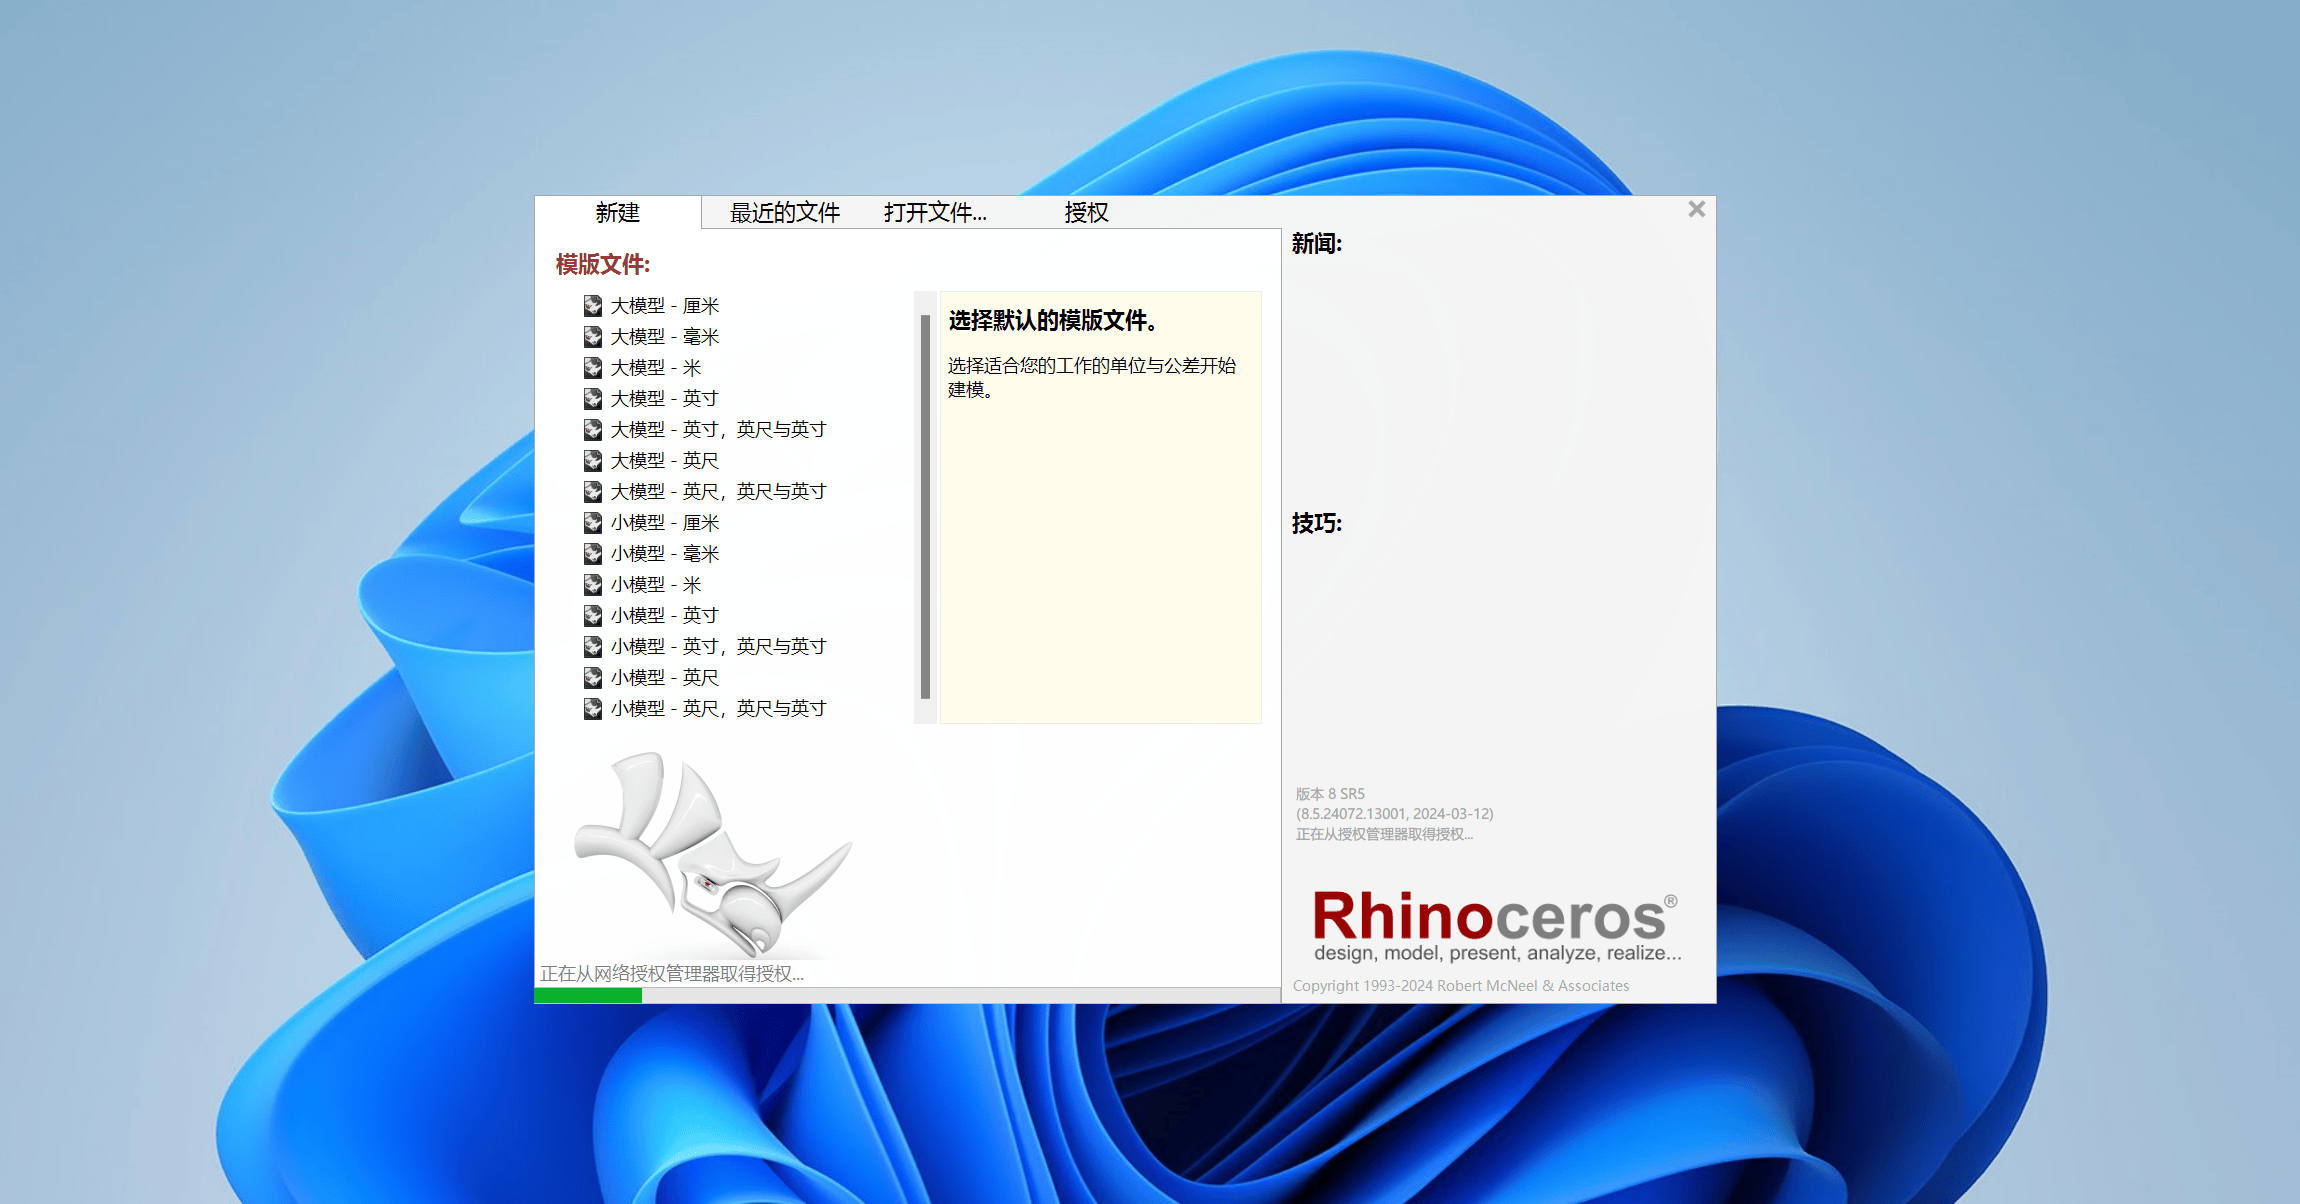Select template text 大模型 - 毫米
The height and width of the screenshot is (1204, 2300).
pos(665,337)
